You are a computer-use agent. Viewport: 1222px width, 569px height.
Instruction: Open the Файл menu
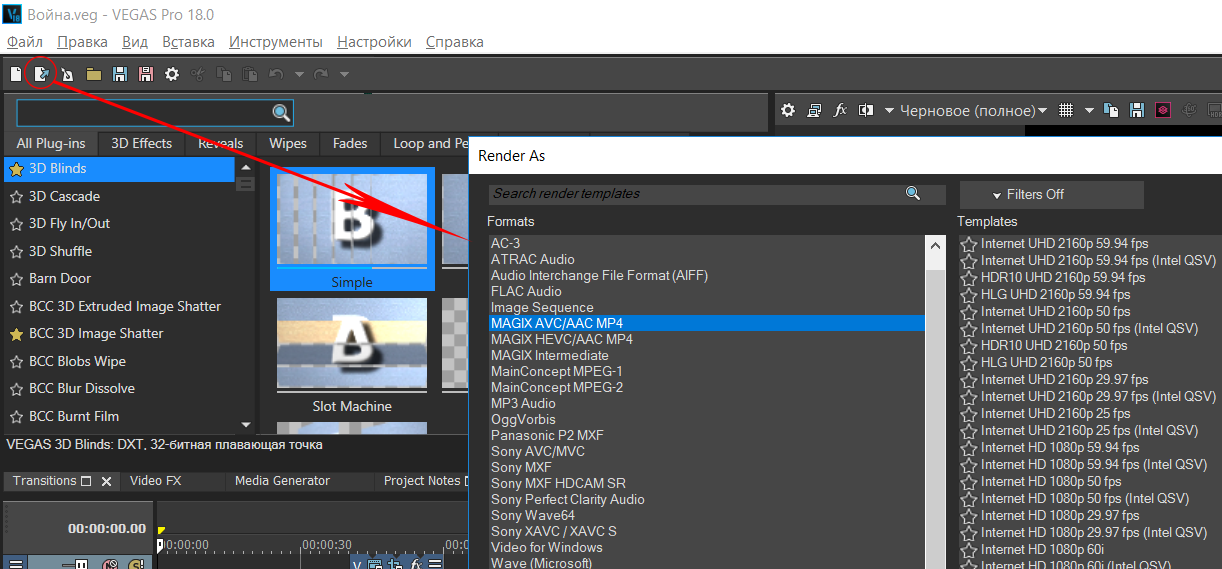pyautogui.click(x=25, y=42)
